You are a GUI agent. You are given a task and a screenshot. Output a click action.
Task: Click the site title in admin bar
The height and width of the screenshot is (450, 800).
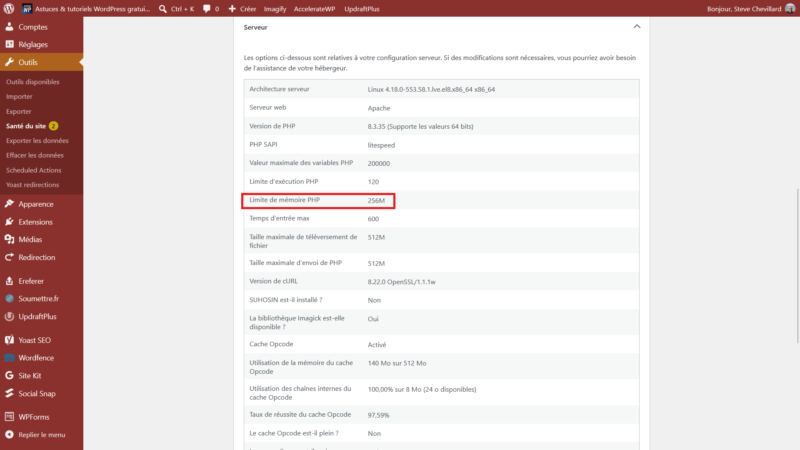coord(92,9)
